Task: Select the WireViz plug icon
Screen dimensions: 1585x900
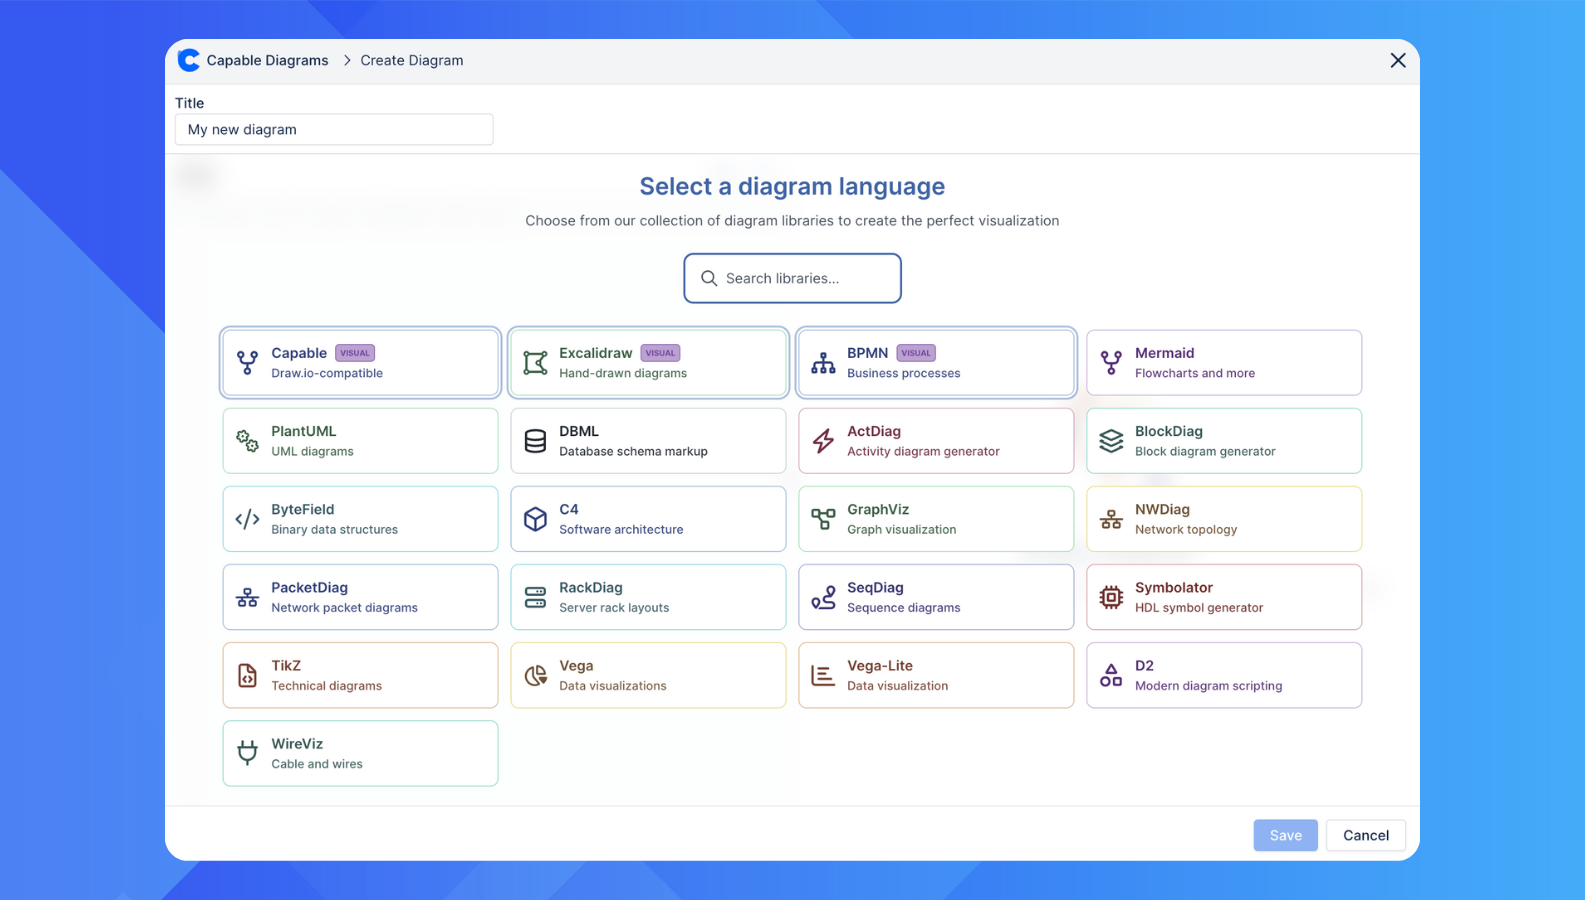Action: (247, 753)
